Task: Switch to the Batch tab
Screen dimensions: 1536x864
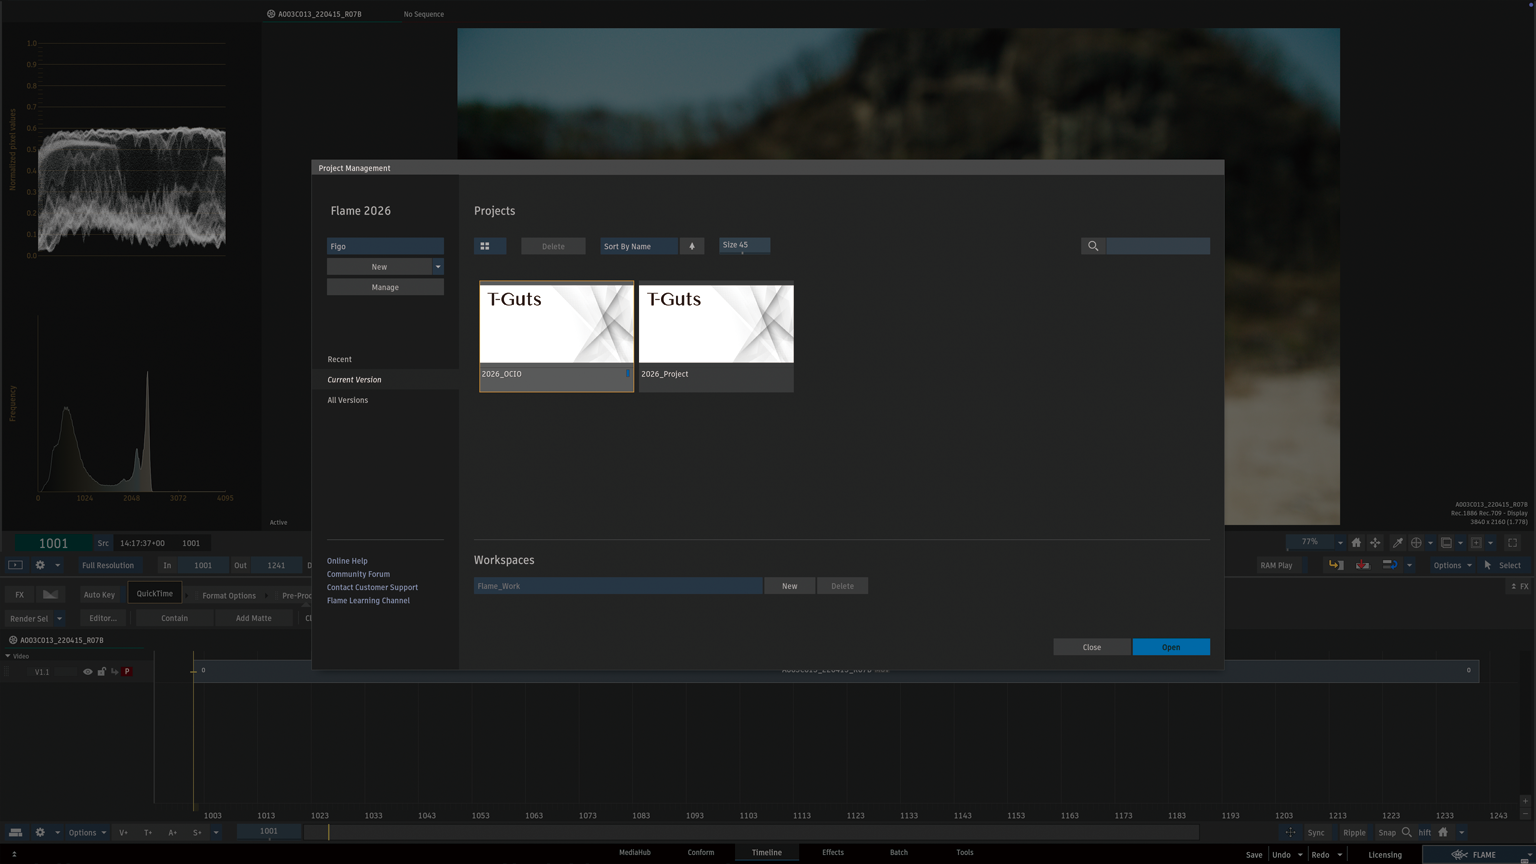Action: point(899,853)
